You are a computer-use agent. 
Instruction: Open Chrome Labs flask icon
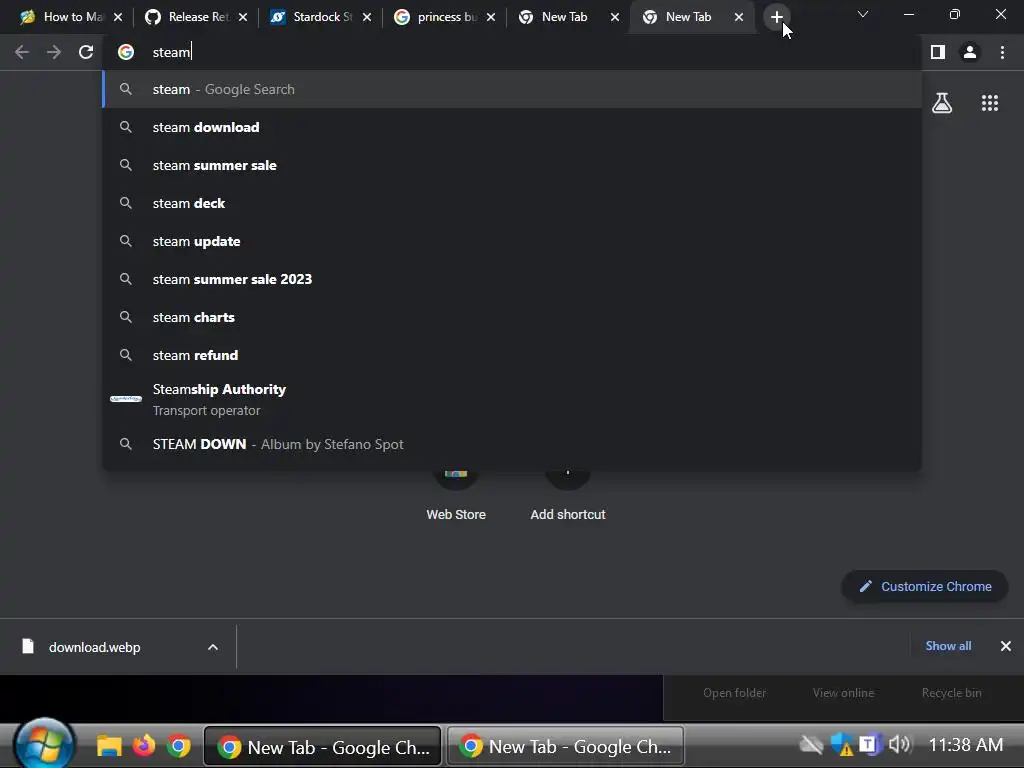tap(942, 103)
